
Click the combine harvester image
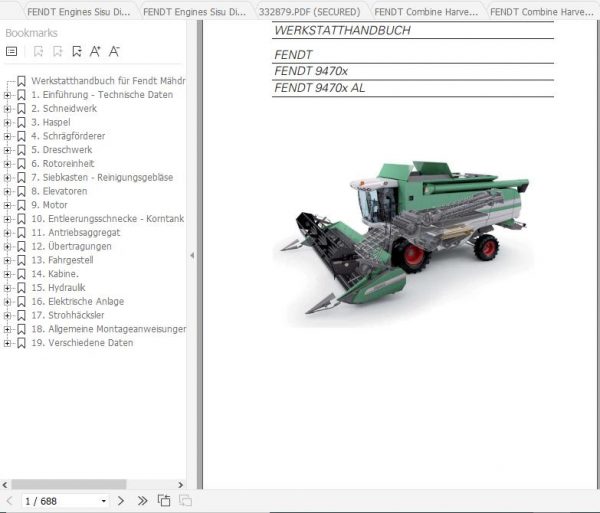coord(404,242)
